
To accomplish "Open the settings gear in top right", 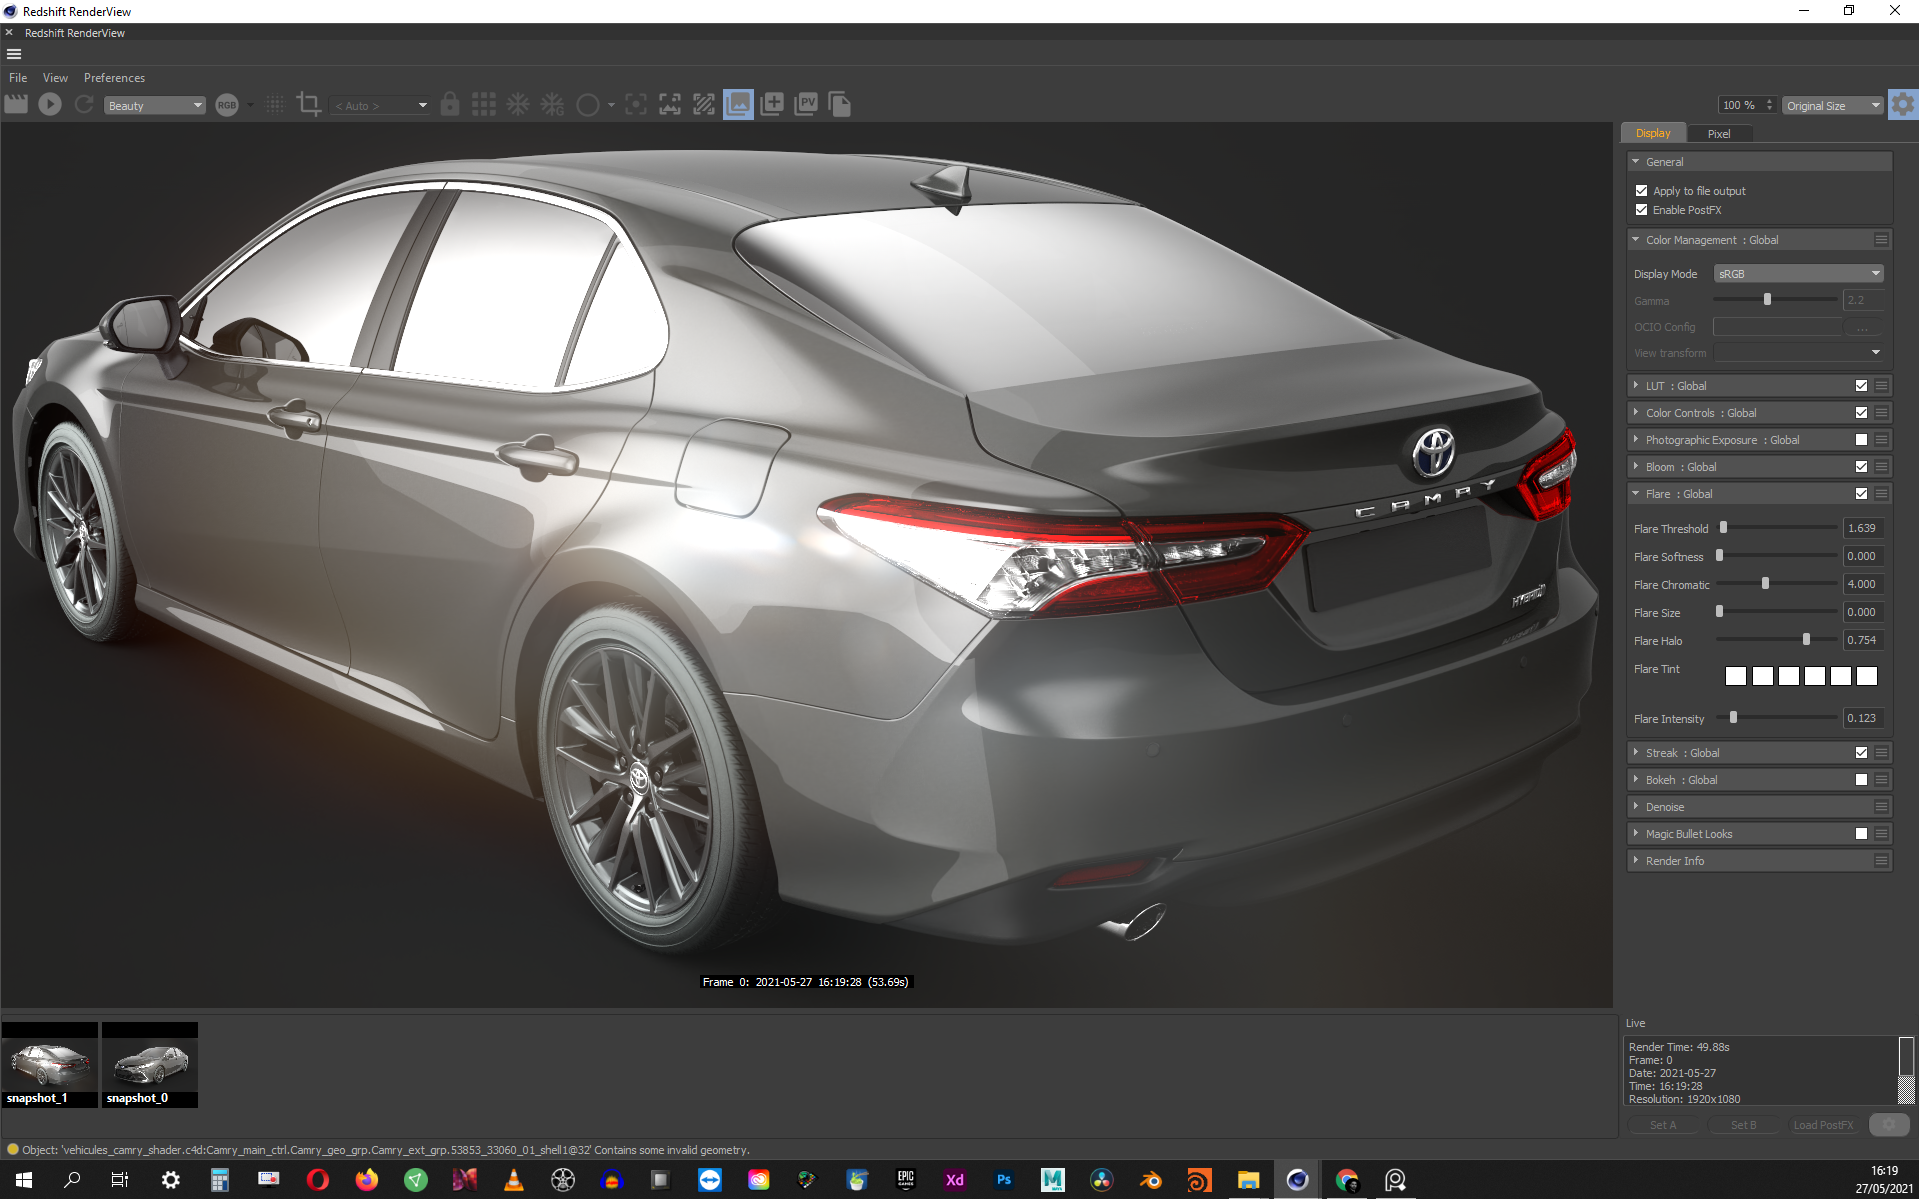I will point(1902,104).
